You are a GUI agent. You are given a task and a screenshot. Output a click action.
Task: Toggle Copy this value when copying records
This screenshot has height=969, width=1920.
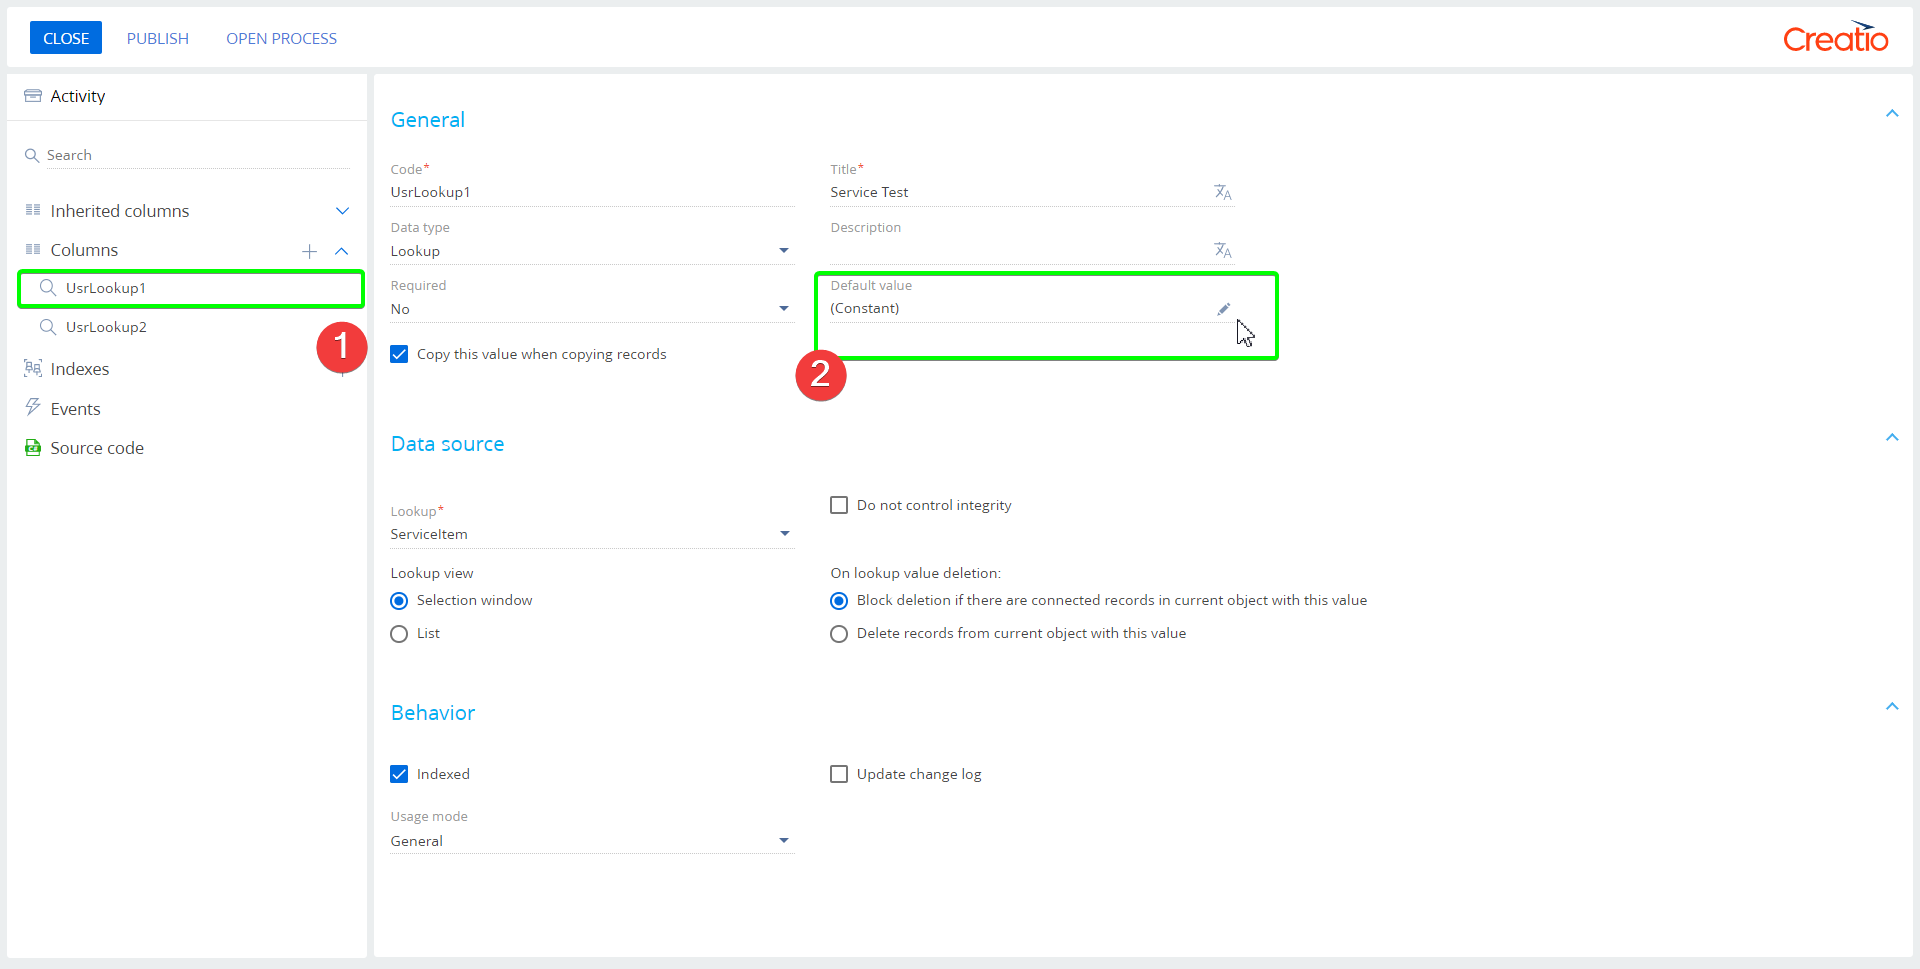[x=399, y=354]
